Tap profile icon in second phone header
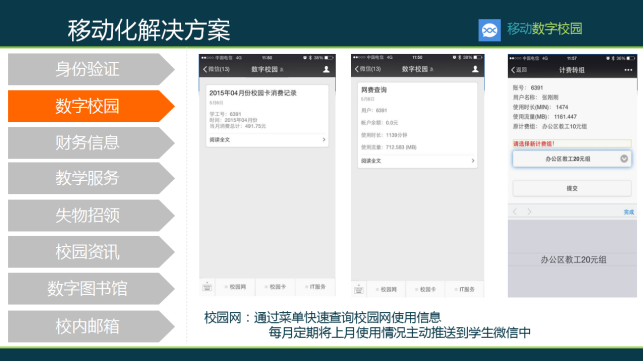643x361 pixels. pos(475,69)
